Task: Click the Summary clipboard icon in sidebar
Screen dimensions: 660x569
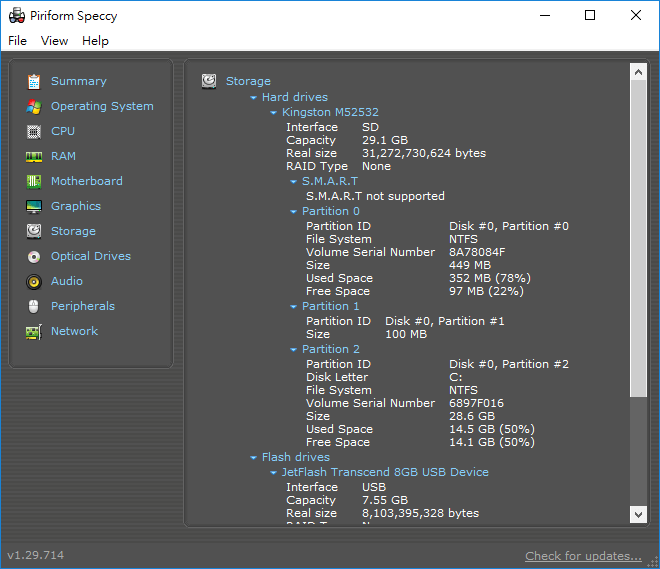Action: (x=34, y=81)
